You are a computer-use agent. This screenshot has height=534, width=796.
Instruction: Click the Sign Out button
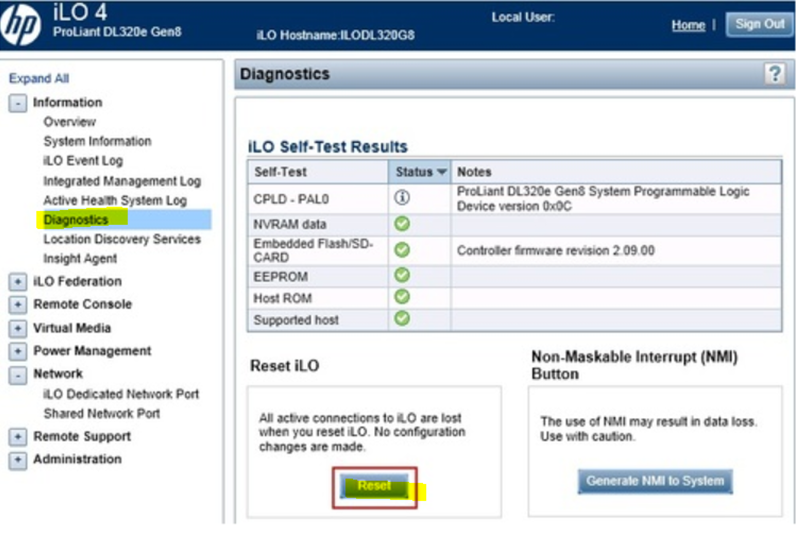[759, 24]
